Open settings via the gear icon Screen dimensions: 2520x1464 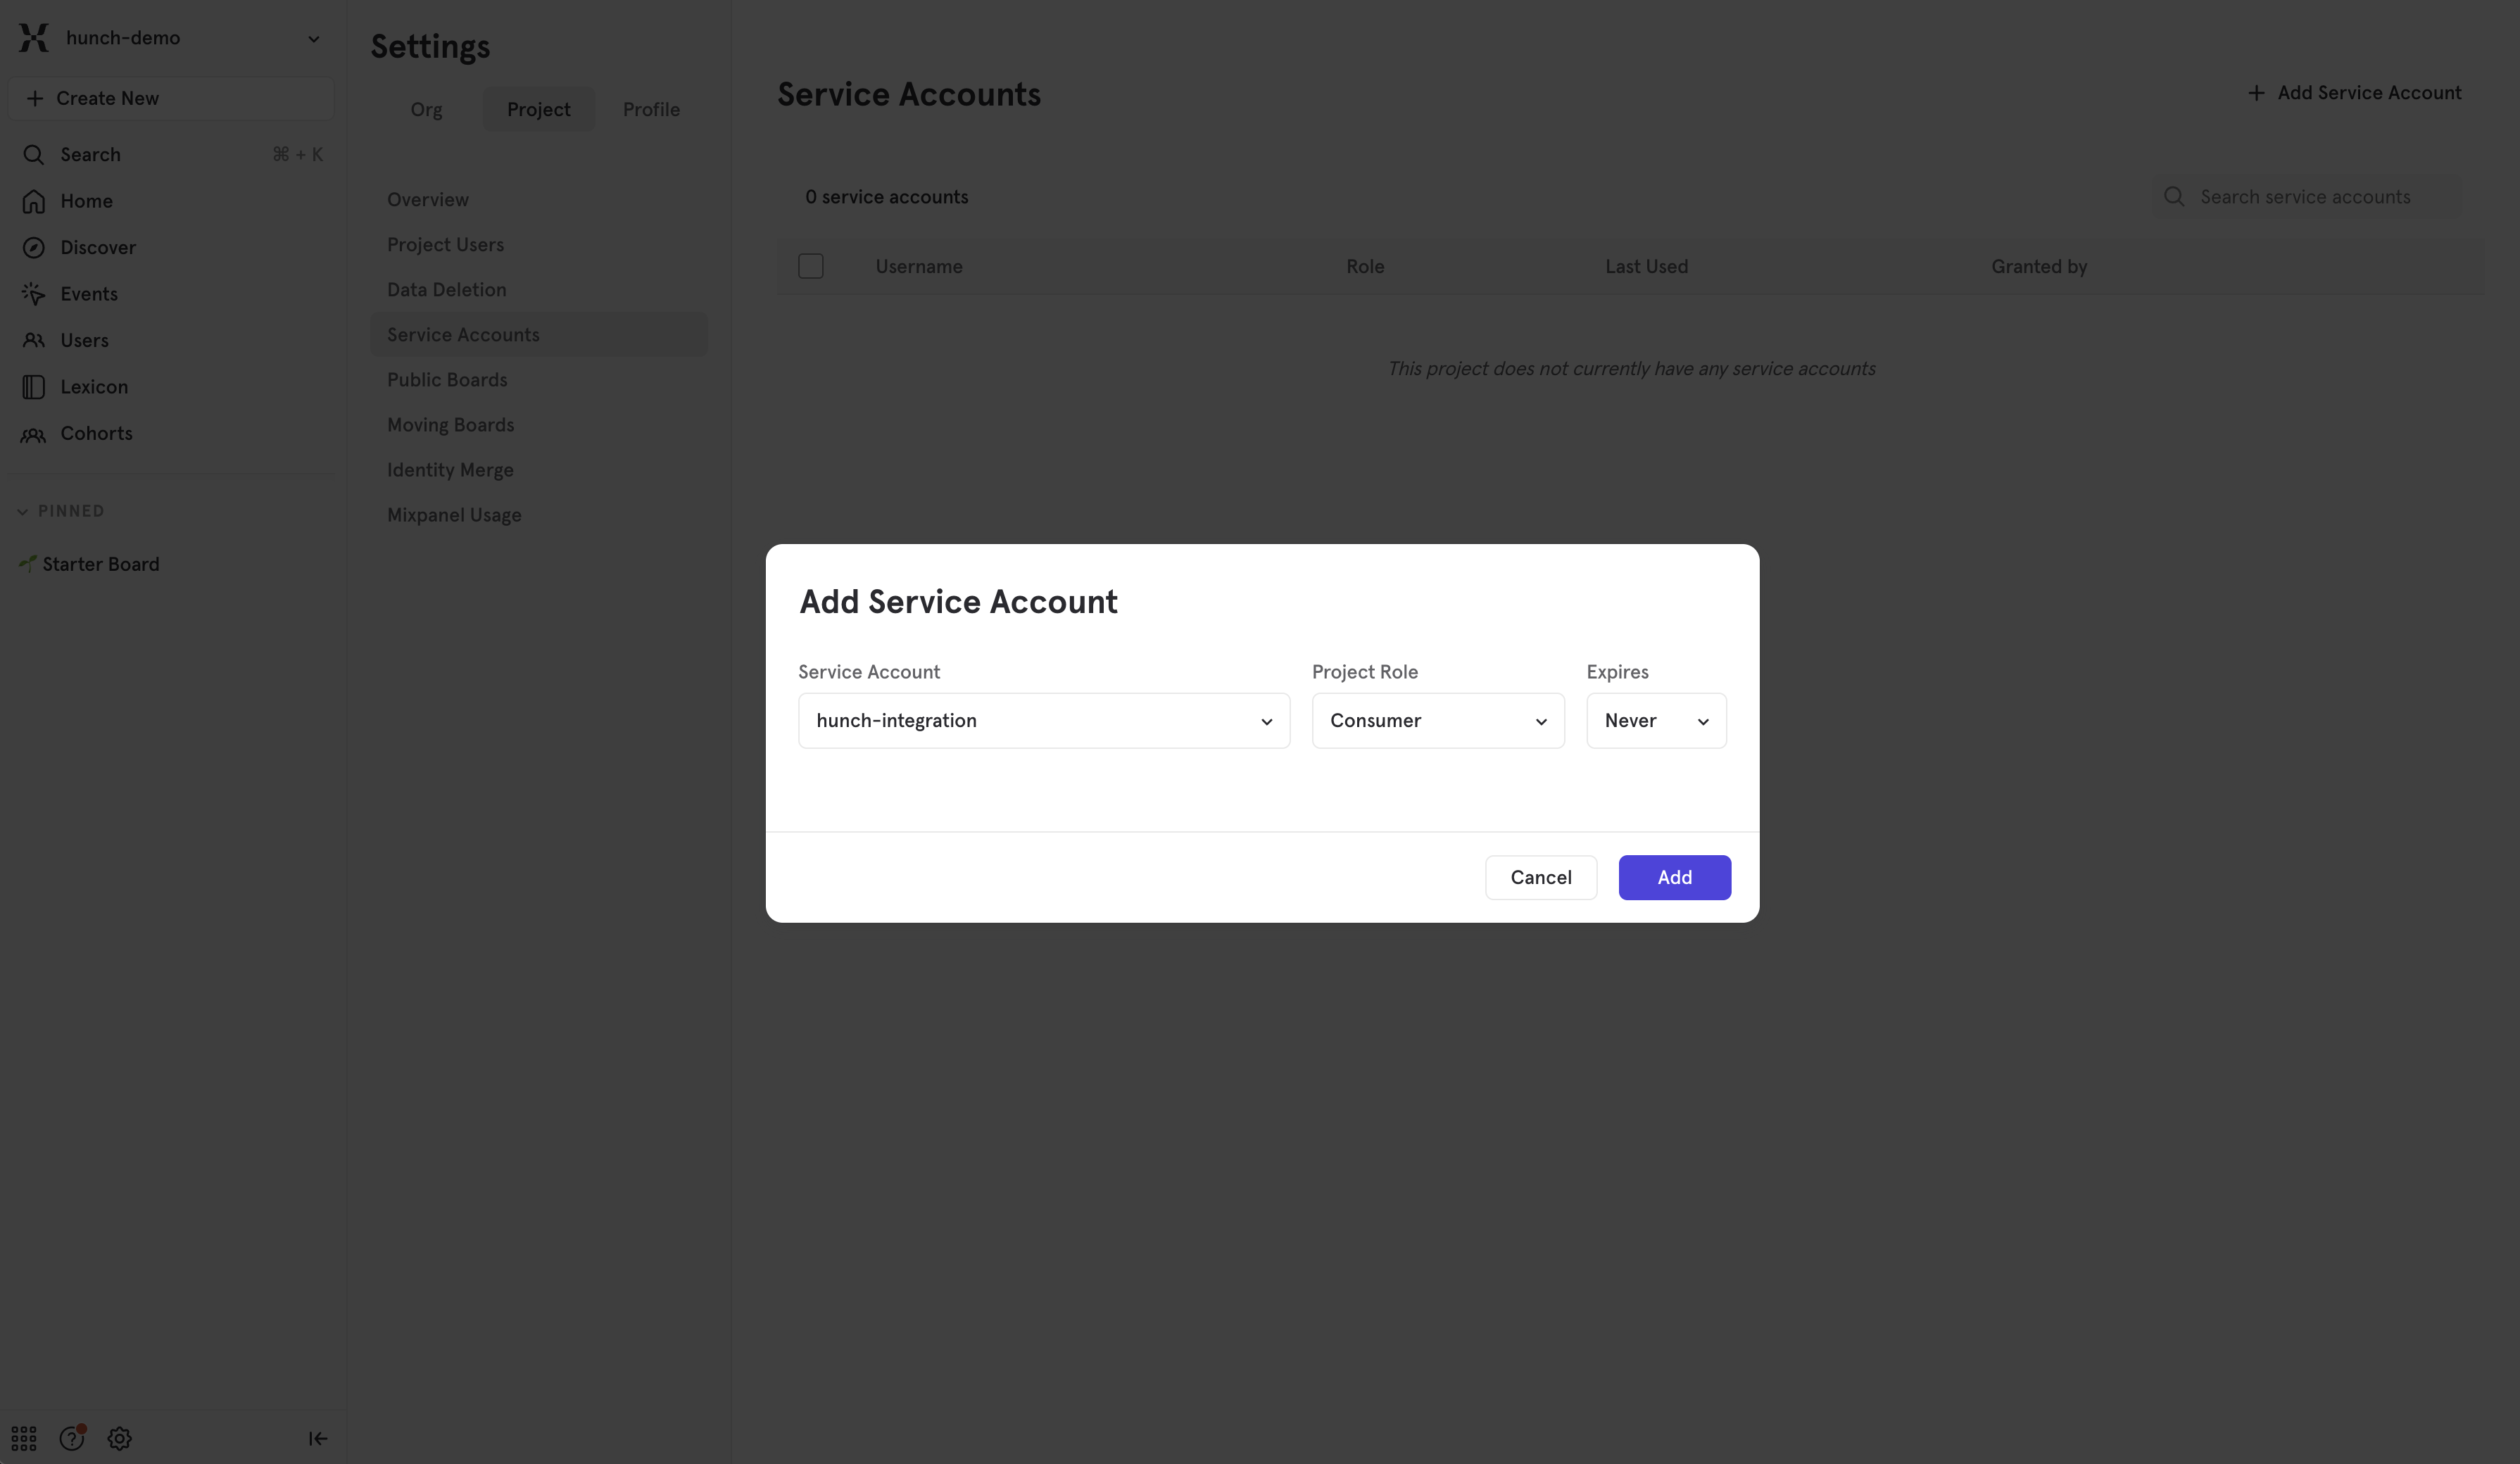coord(119,1437)
